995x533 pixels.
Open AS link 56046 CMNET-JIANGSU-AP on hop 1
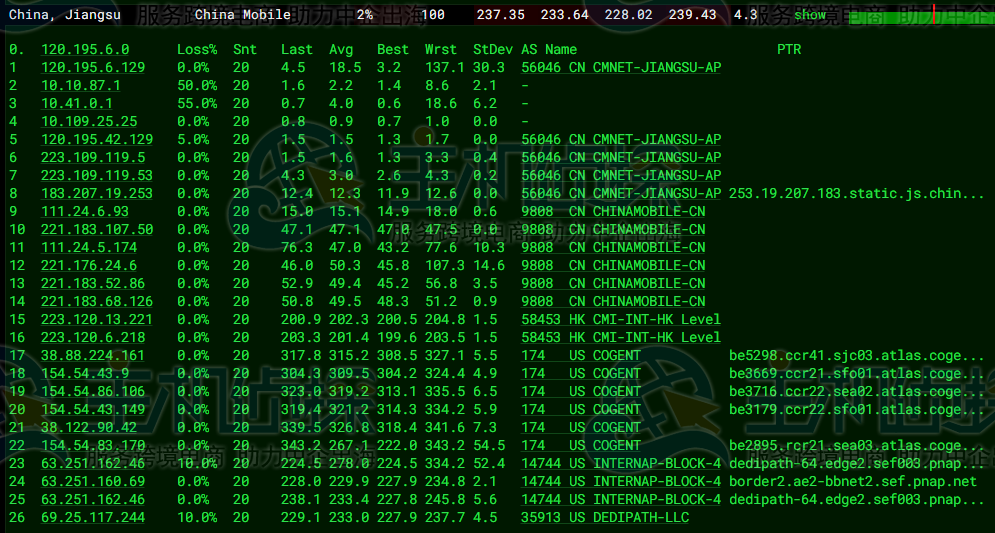click(621, 67)
